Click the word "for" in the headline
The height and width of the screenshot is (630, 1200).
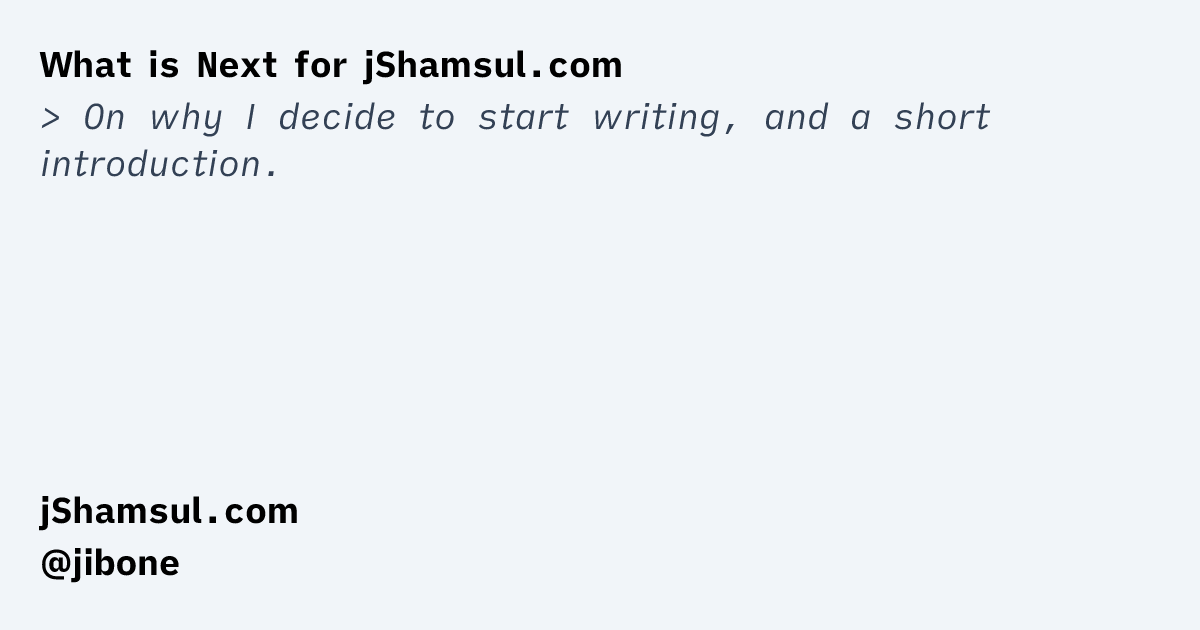(320, 66)
